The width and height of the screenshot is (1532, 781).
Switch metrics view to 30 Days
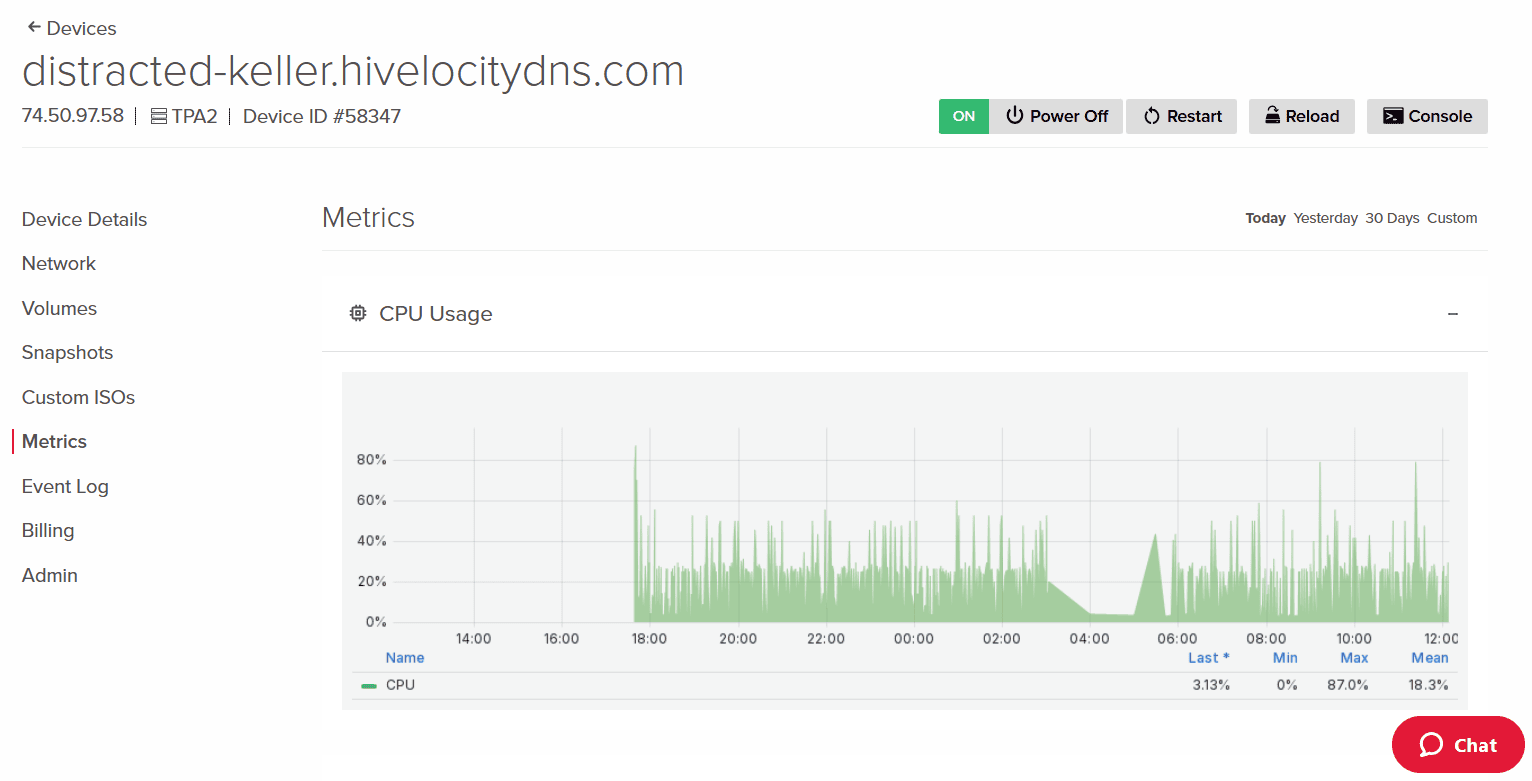pos(1392,217)
